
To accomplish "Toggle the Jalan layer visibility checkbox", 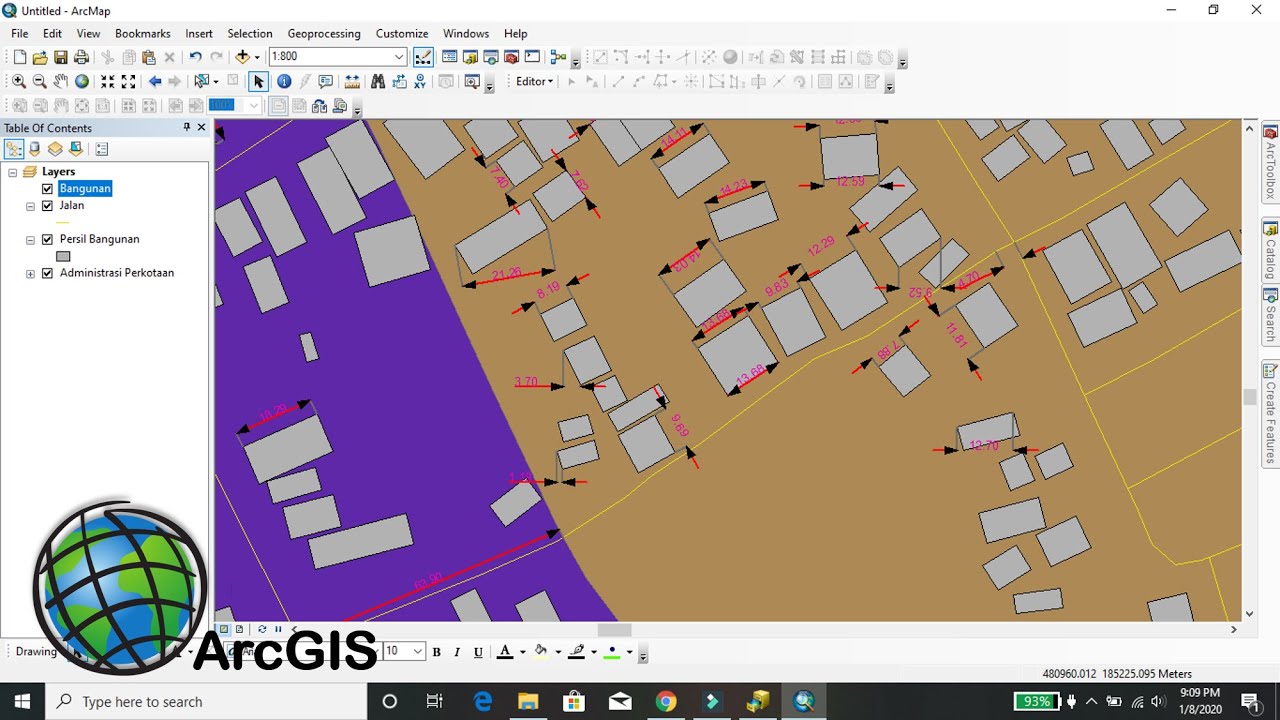I will pos(47,206).
